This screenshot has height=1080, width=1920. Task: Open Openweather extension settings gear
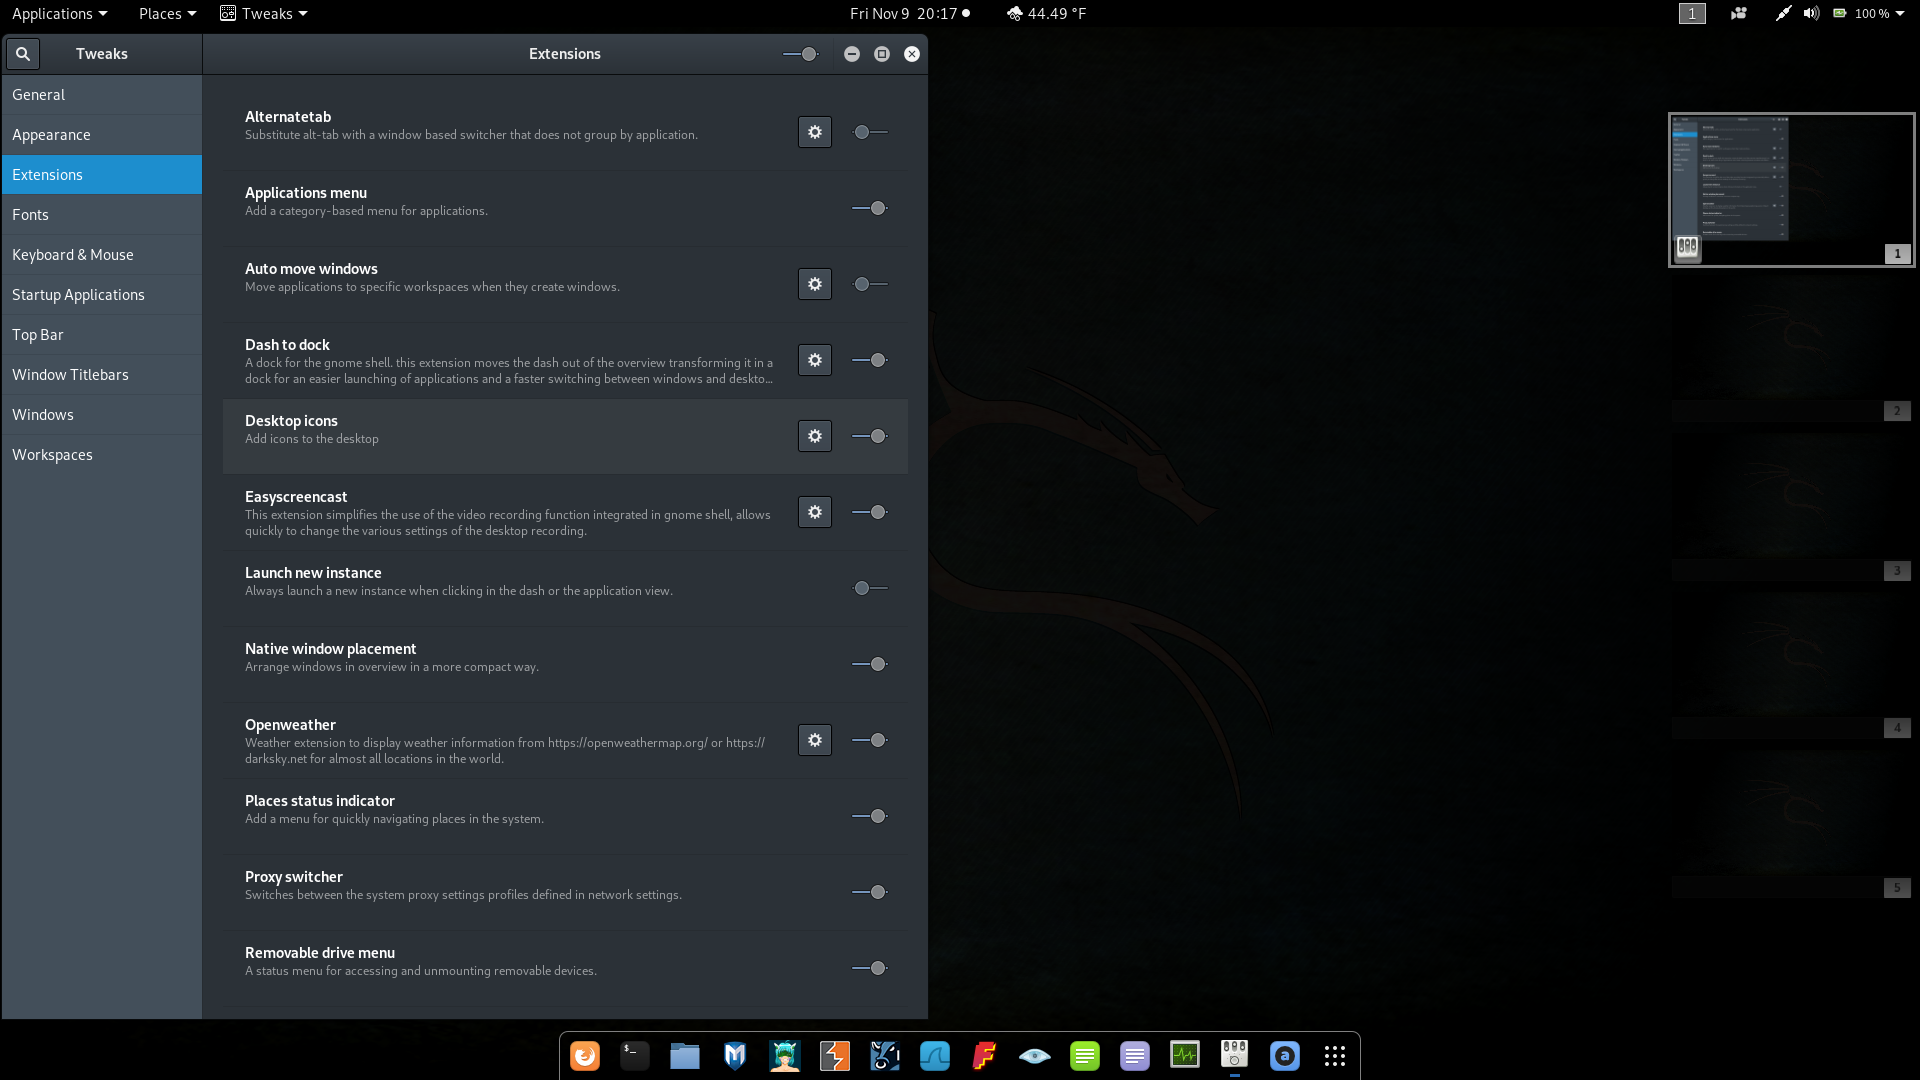(814, 740)
